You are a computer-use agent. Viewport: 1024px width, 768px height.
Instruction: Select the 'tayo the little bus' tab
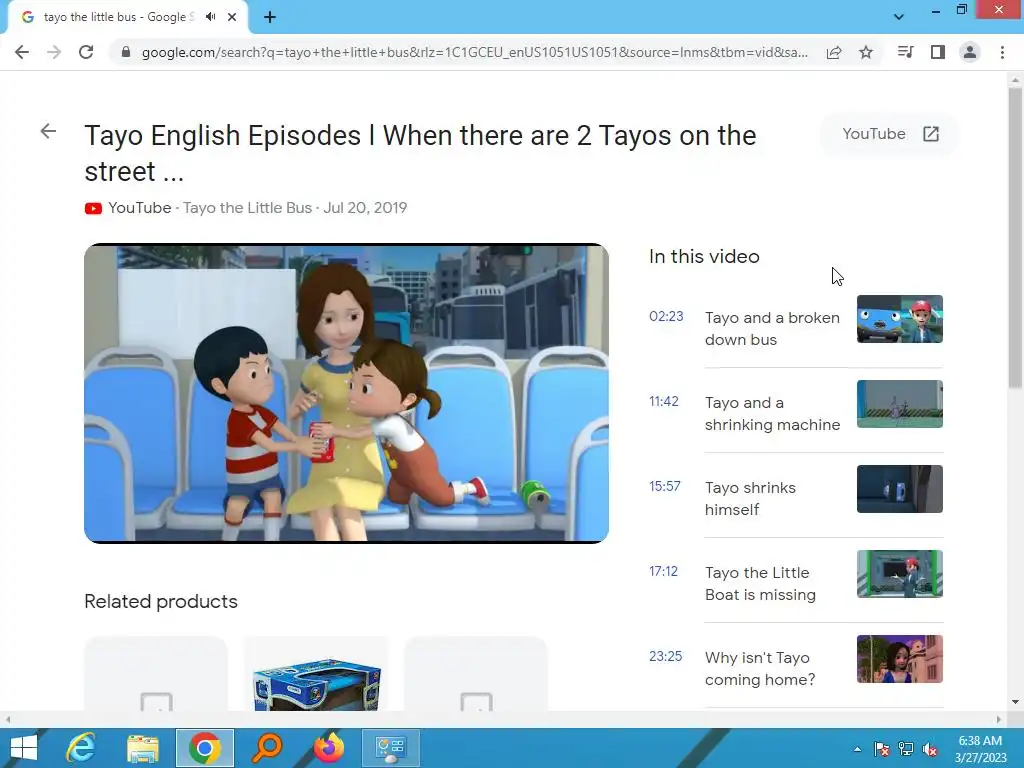pyautogui.click(x=118, y=17)
